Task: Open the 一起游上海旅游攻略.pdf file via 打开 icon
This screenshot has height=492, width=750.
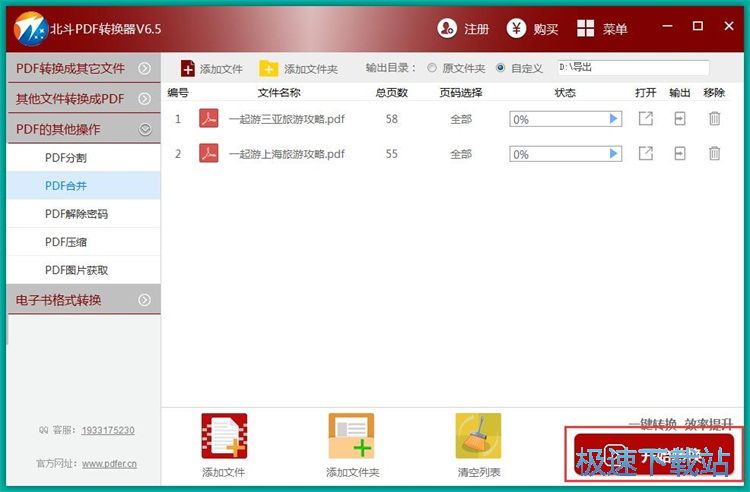Action: (x=646, y=153)
